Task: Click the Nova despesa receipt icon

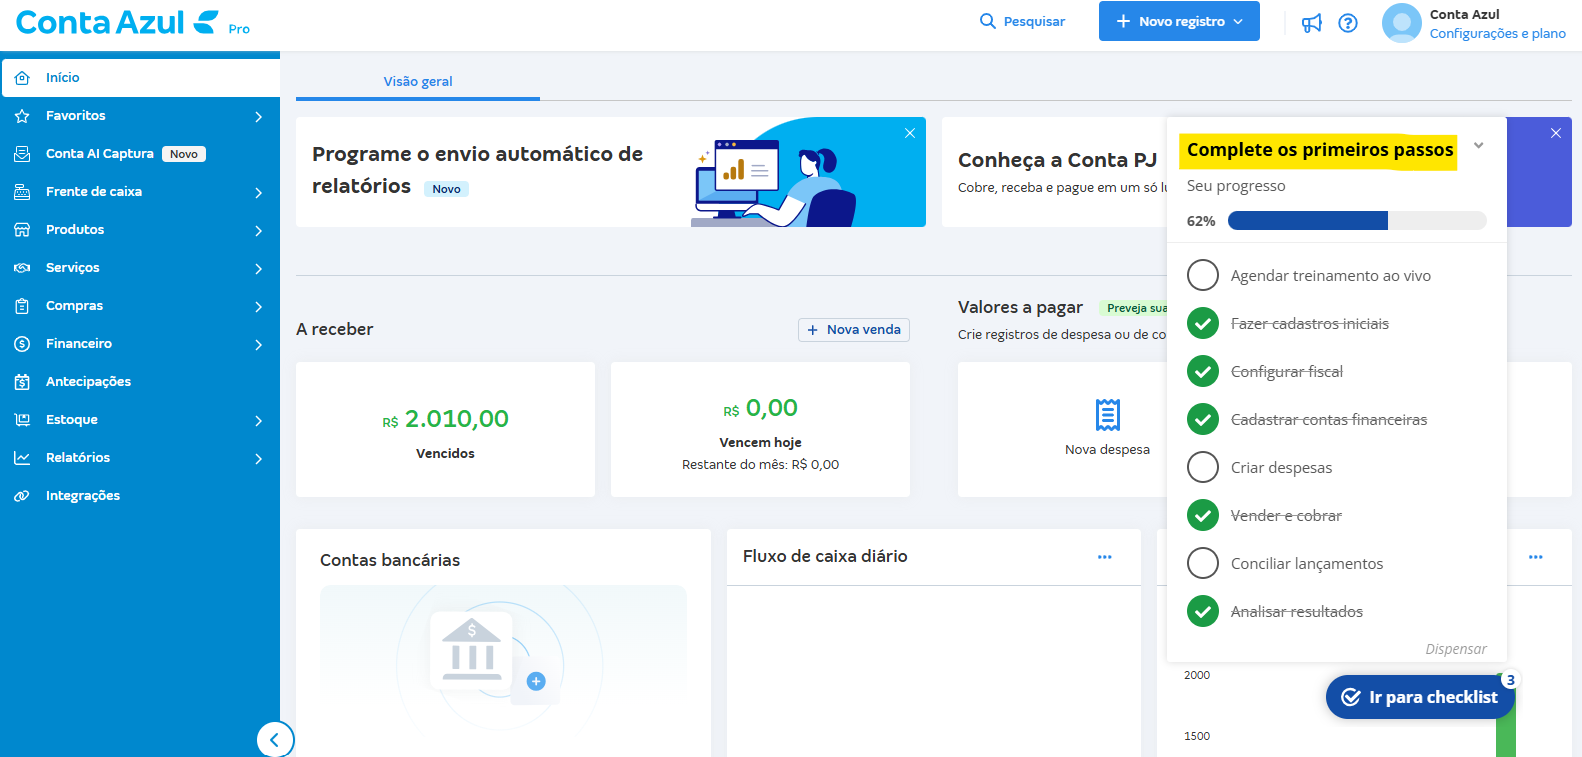Action: [1108, 414]
